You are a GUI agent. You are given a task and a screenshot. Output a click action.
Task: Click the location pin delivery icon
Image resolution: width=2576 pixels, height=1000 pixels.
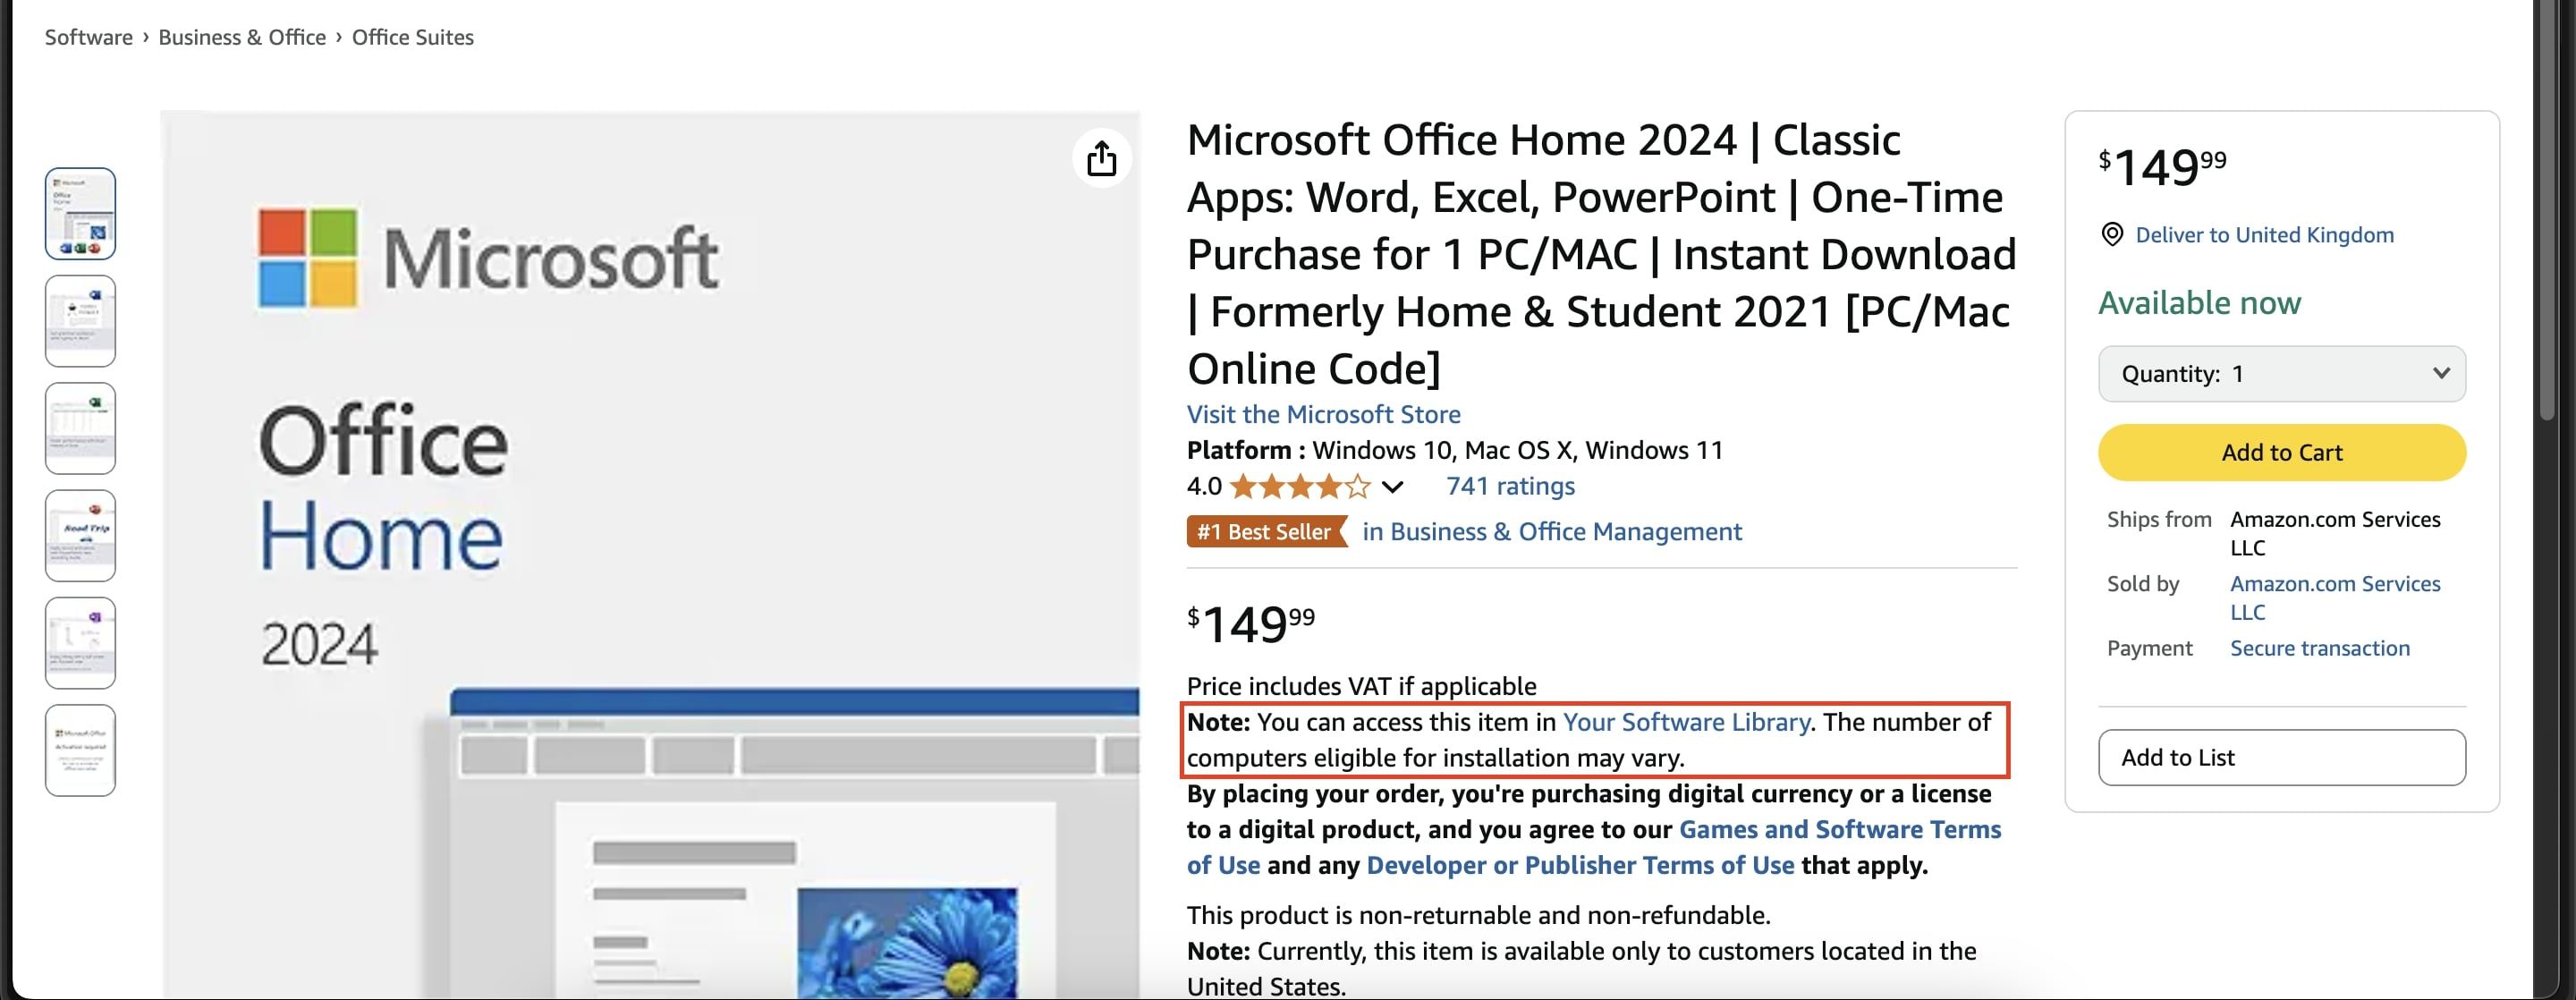click(2112, 235)
